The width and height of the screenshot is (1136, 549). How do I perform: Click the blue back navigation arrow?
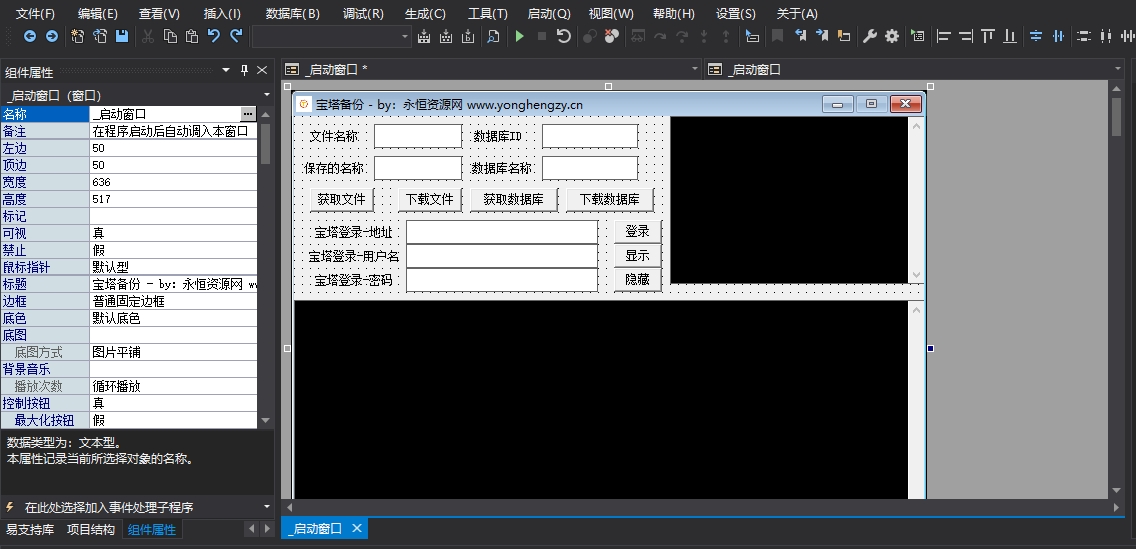point(30,36)
